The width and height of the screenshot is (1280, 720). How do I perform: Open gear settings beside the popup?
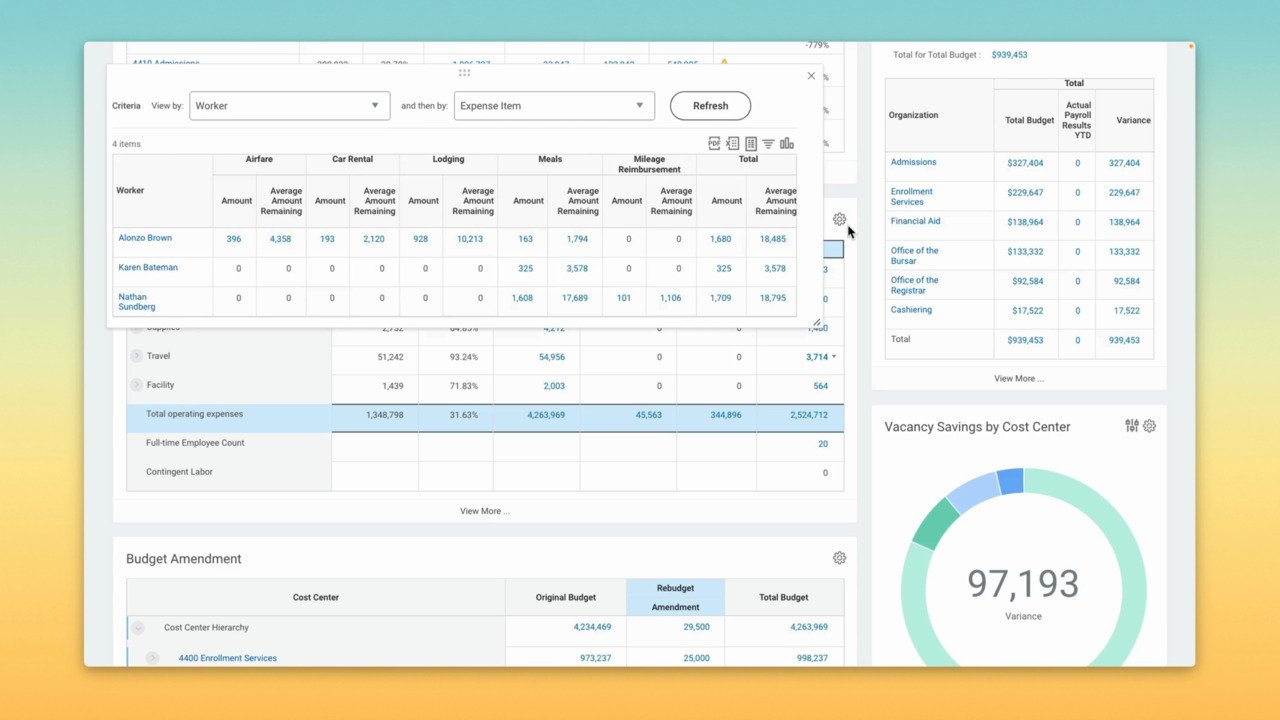[839, 219]
